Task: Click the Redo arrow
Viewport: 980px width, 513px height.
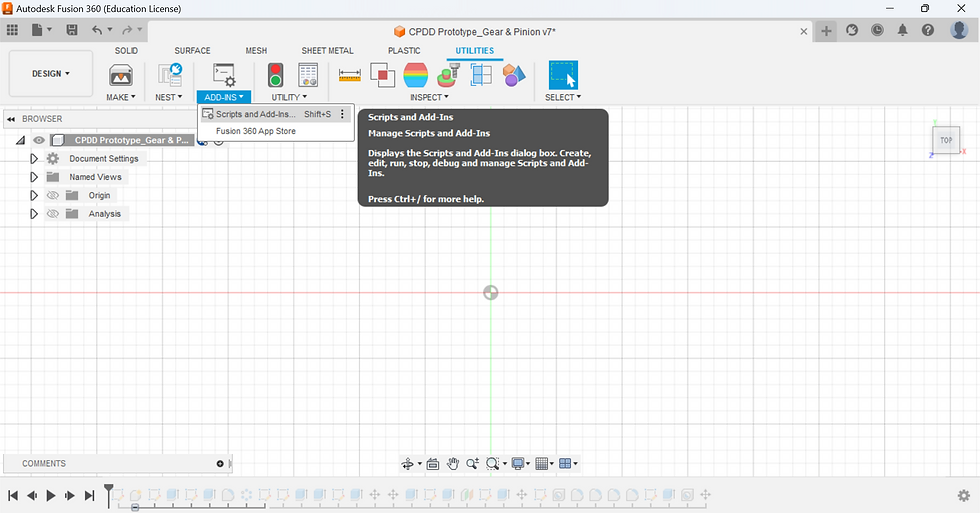Action: tap(128, 29)
